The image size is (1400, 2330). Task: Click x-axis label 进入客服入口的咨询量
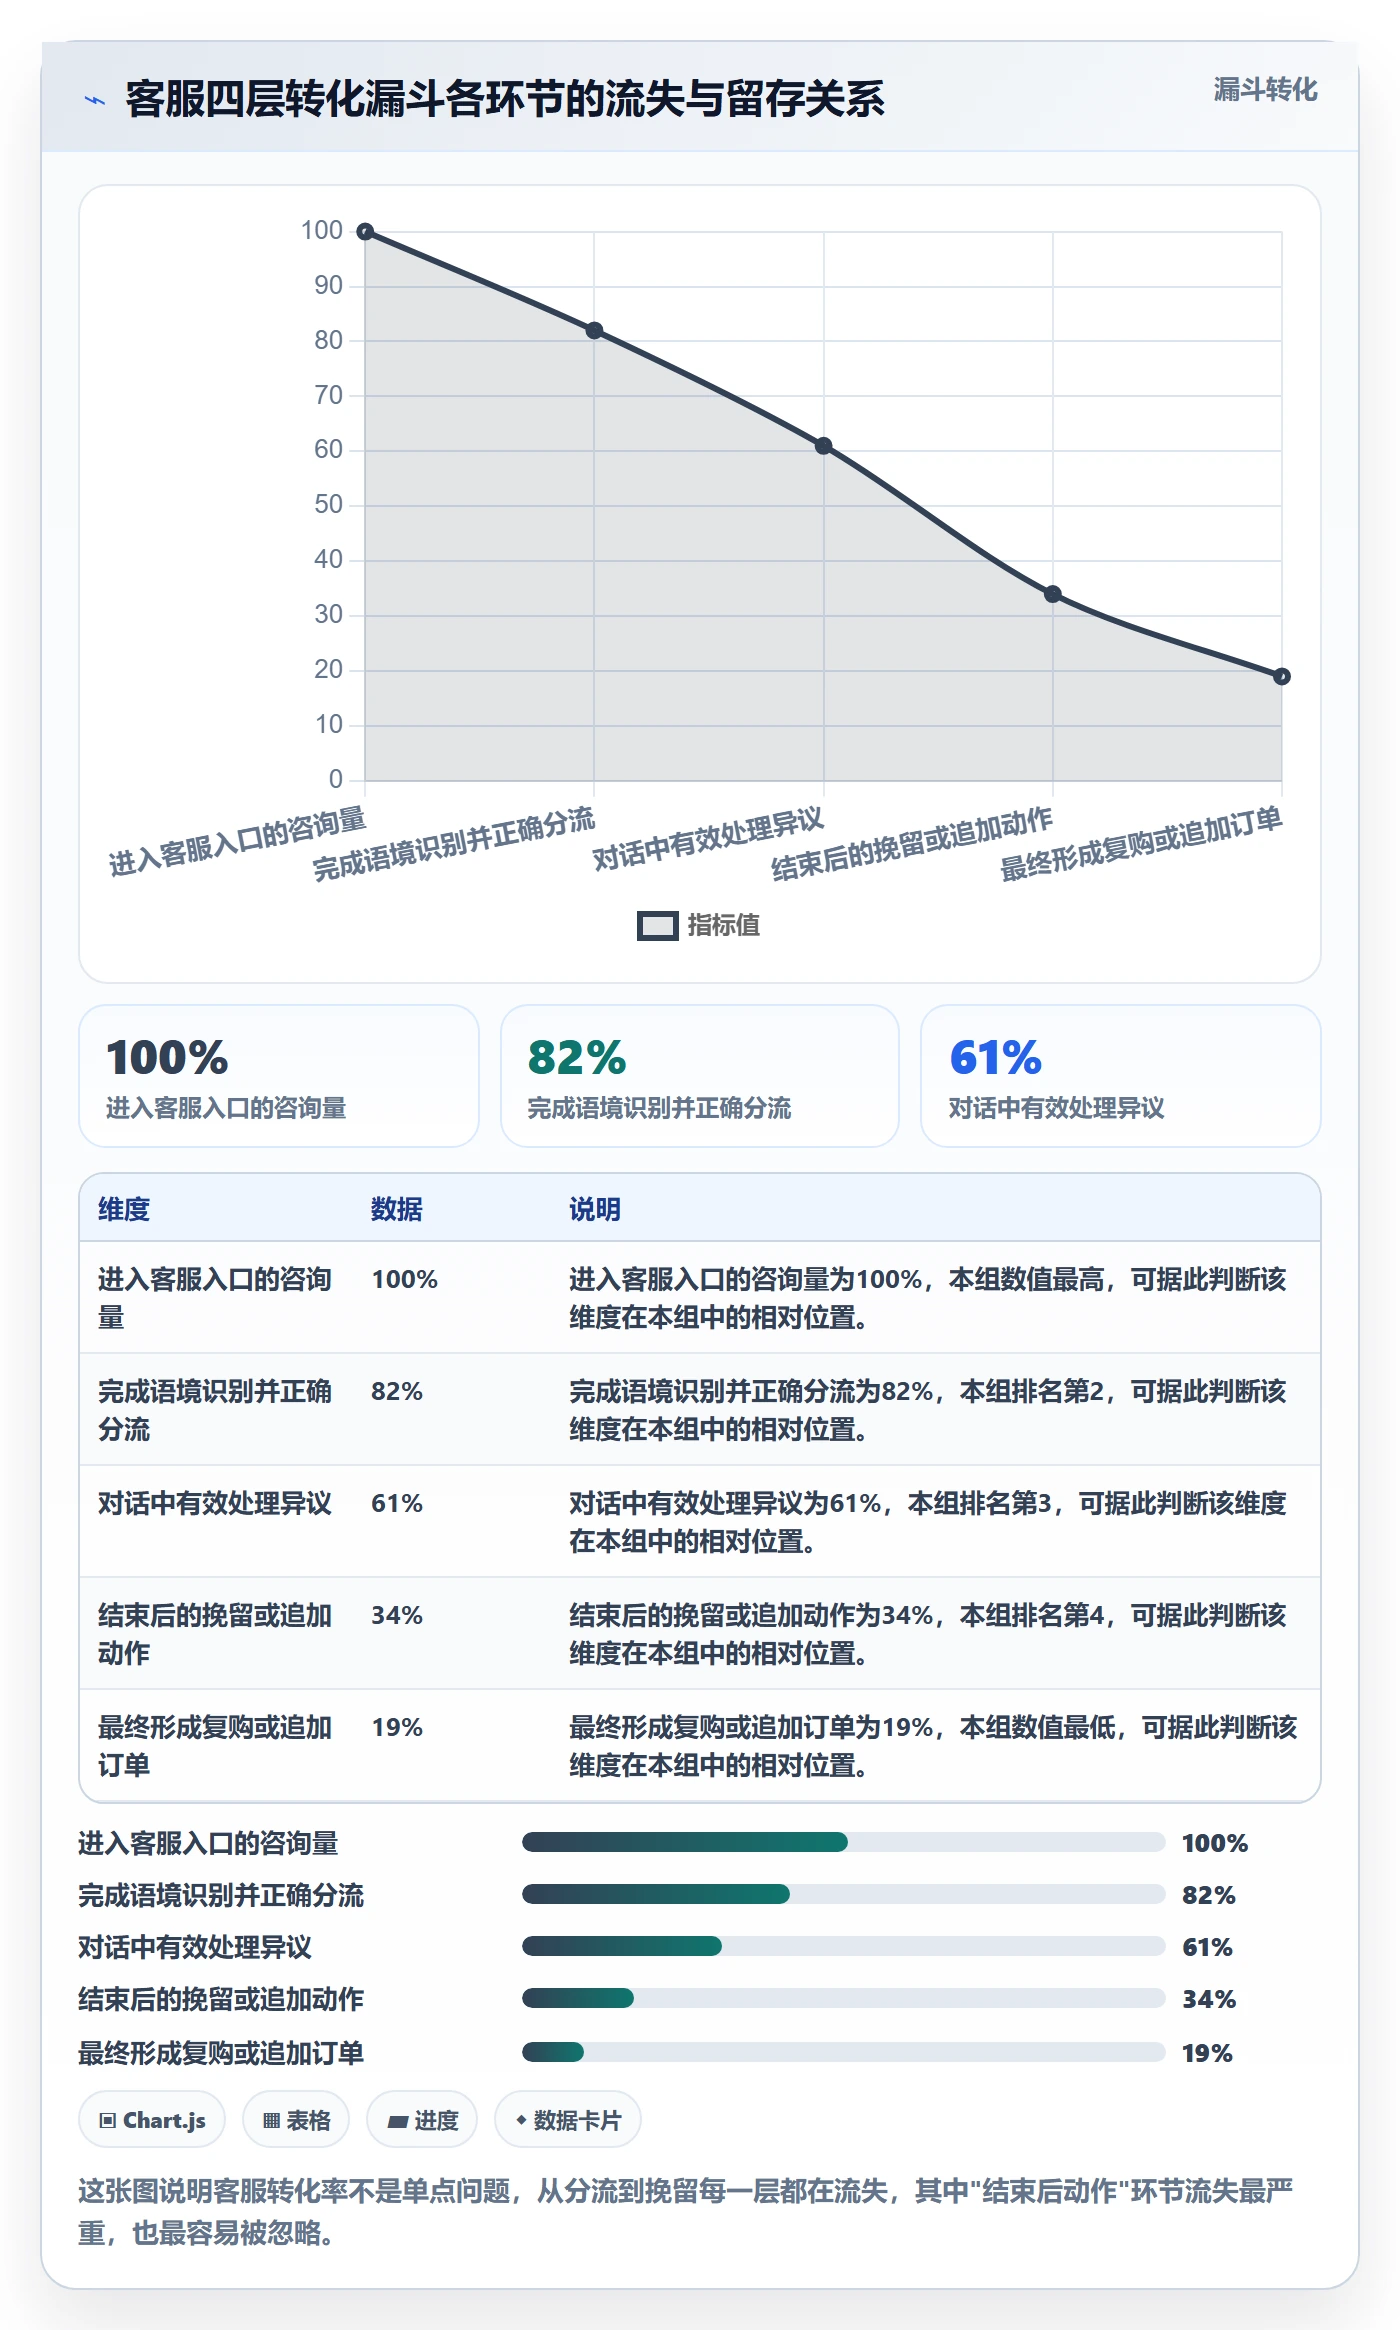(x=238, y=842)
